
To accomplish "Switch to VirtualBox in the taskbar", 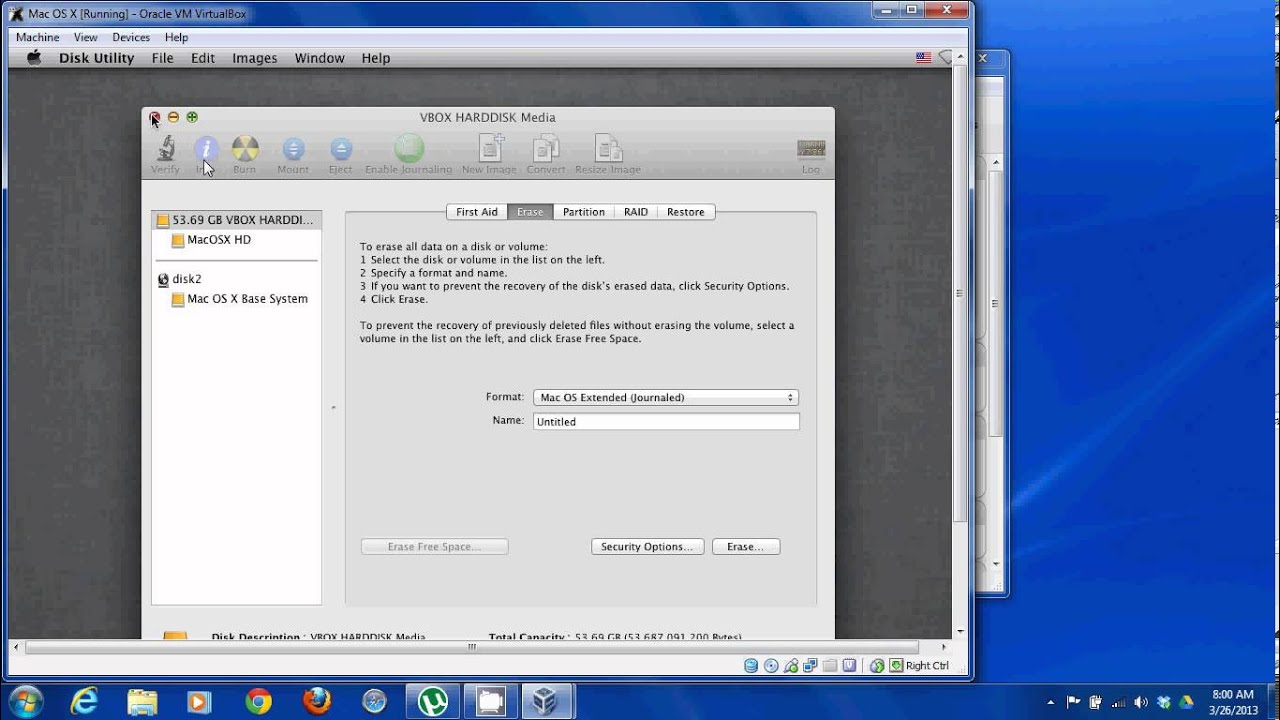I will 548,701.
